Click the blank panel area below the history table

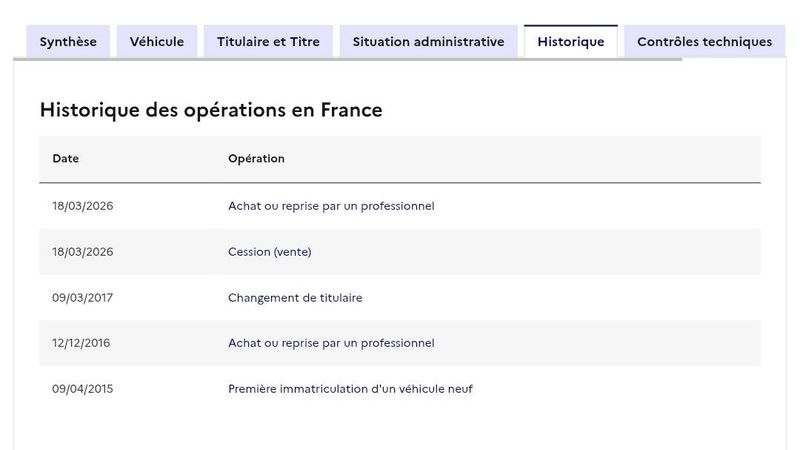(x=400, y=430)
